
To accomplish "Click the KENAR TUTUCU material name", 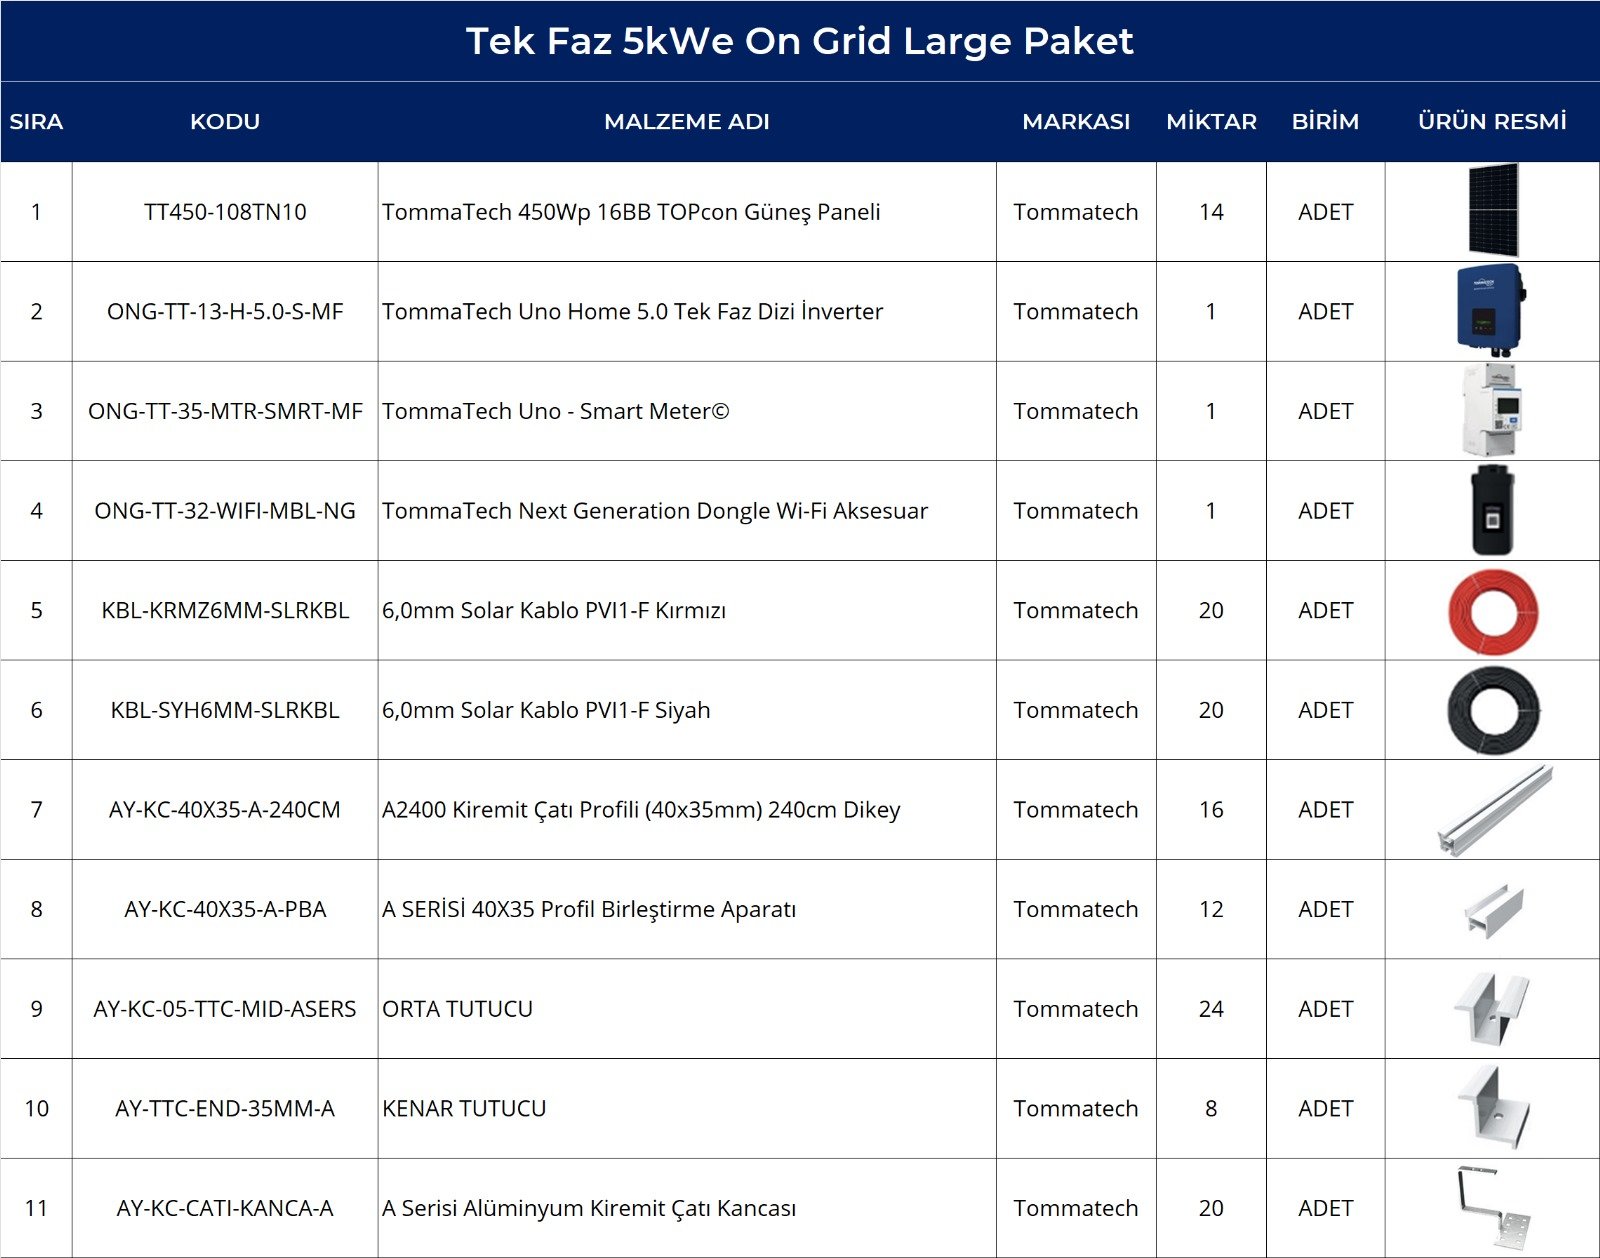I will (x=464, y=1108).
